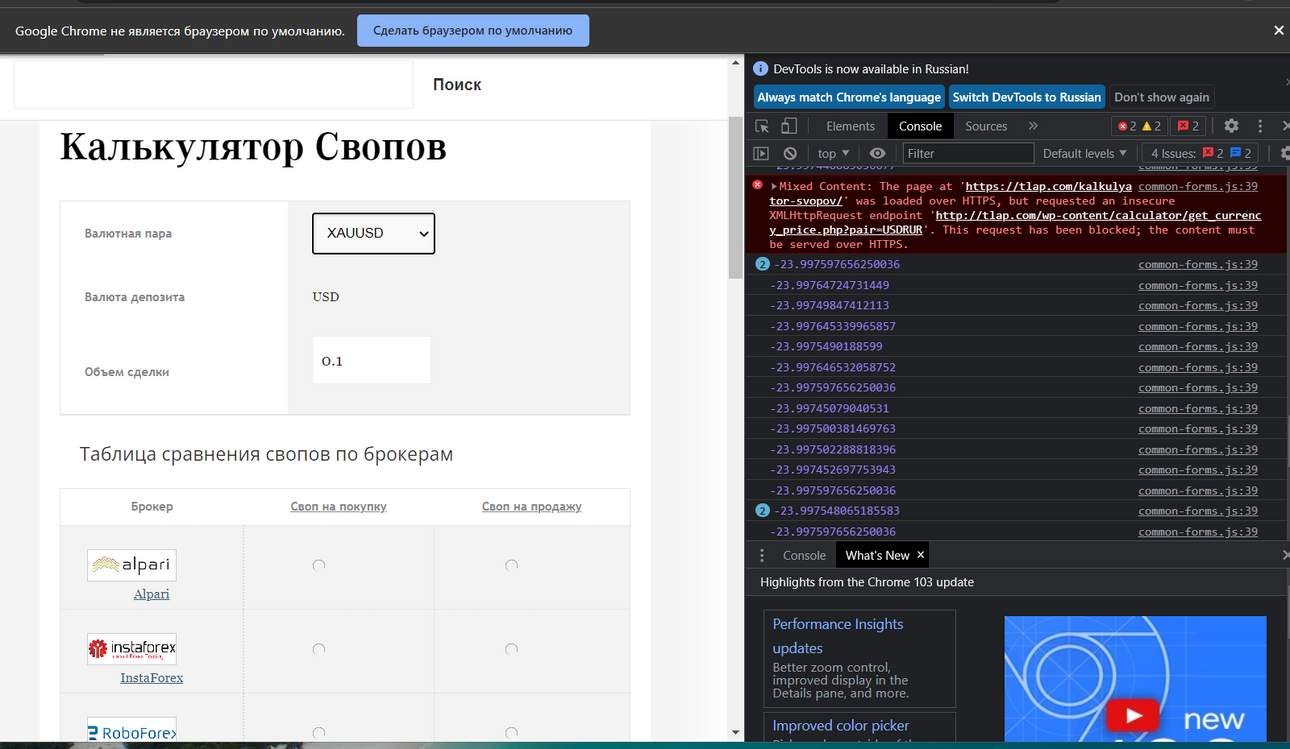
Task: Toggle the device toolbar icon in DevTools
Action: tap(789, 126)
